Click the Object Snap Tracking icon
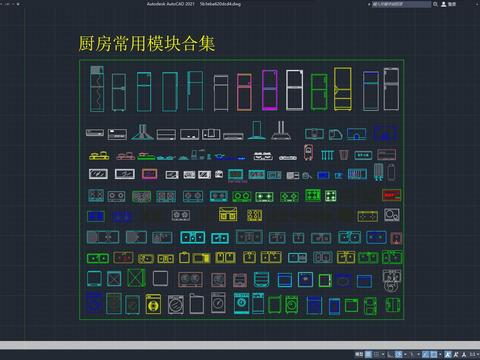 click(x=426, y=354)
